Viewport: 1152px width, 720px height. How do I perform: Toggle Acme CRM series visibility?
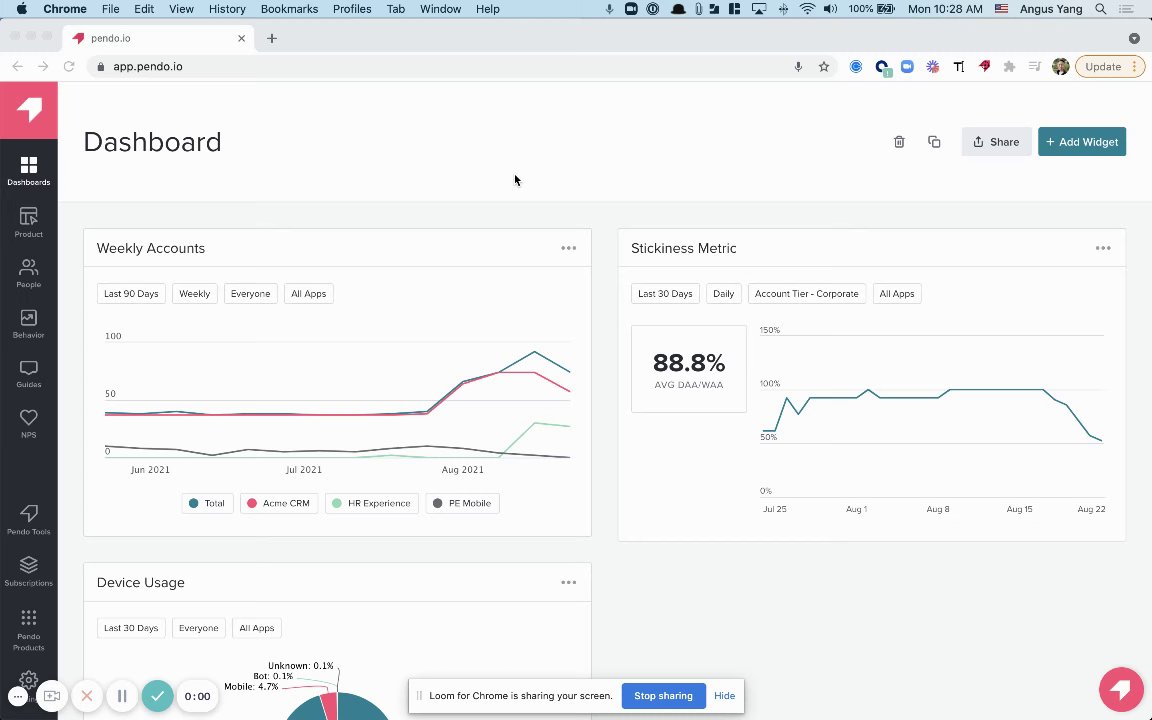click(279, 503)
